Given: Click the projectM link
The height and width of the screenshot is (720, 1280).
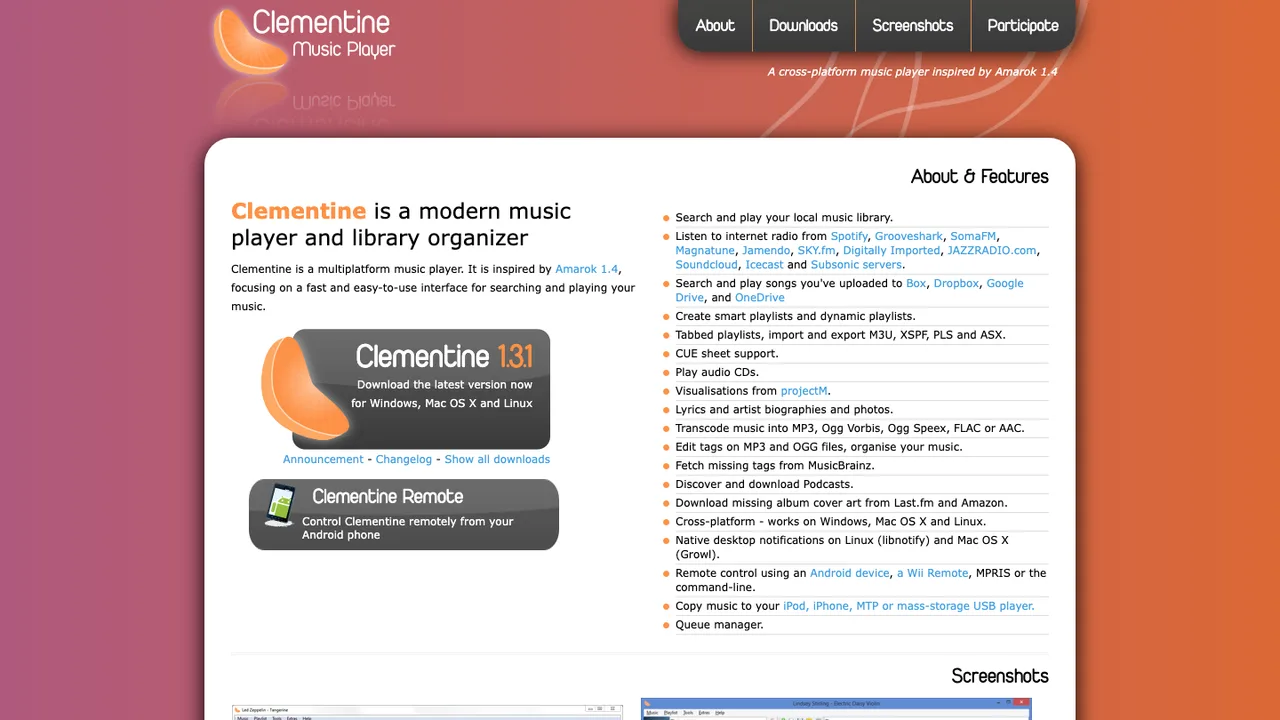Looking at the screenshot, I should pyautogui.click(x=804, y=391).
